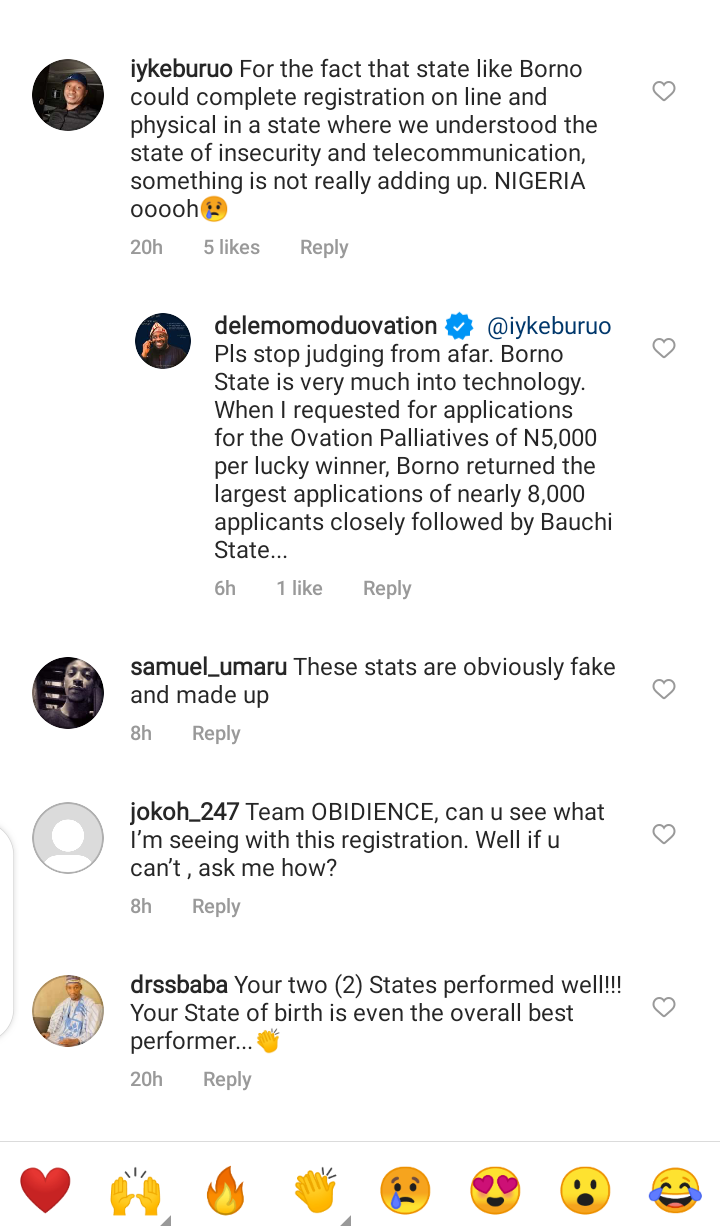Choose the clapping hands emoji
This screenshot has width=720, height=1231.
(x=316, y=1190)
